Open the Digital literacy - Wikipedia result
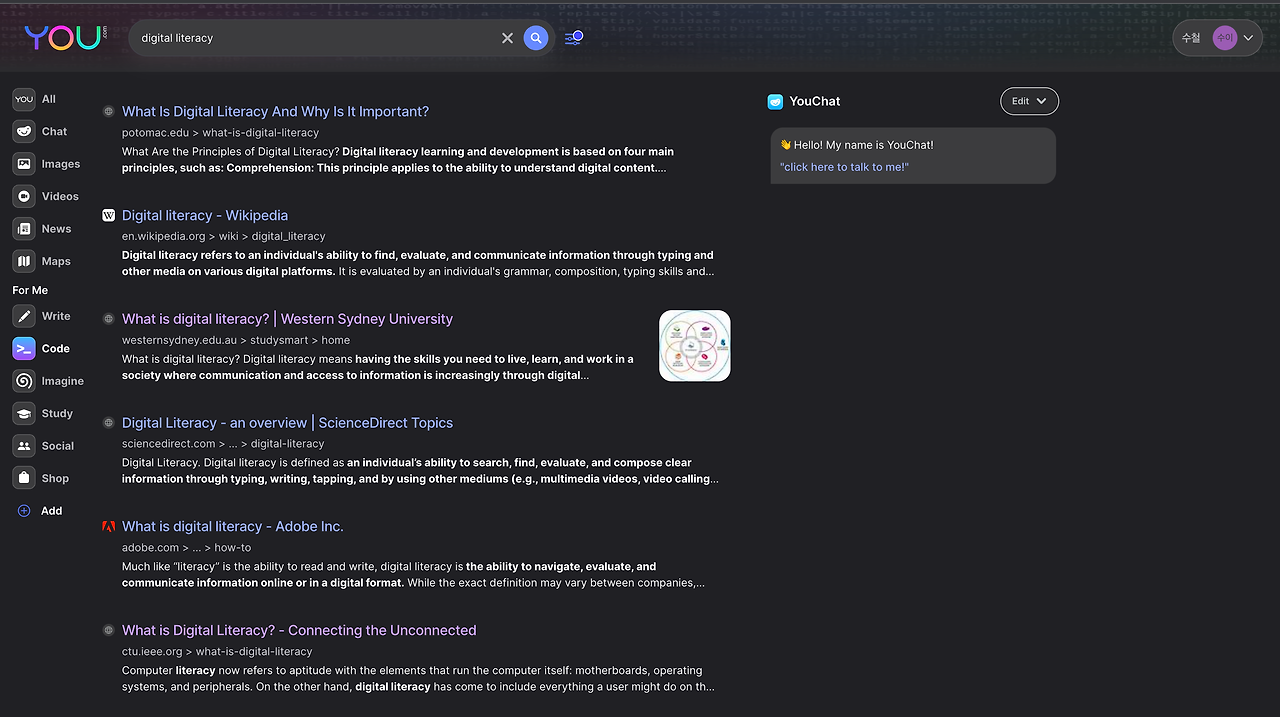This screenshot has width=1280, height=717. [x=205, y=215]
